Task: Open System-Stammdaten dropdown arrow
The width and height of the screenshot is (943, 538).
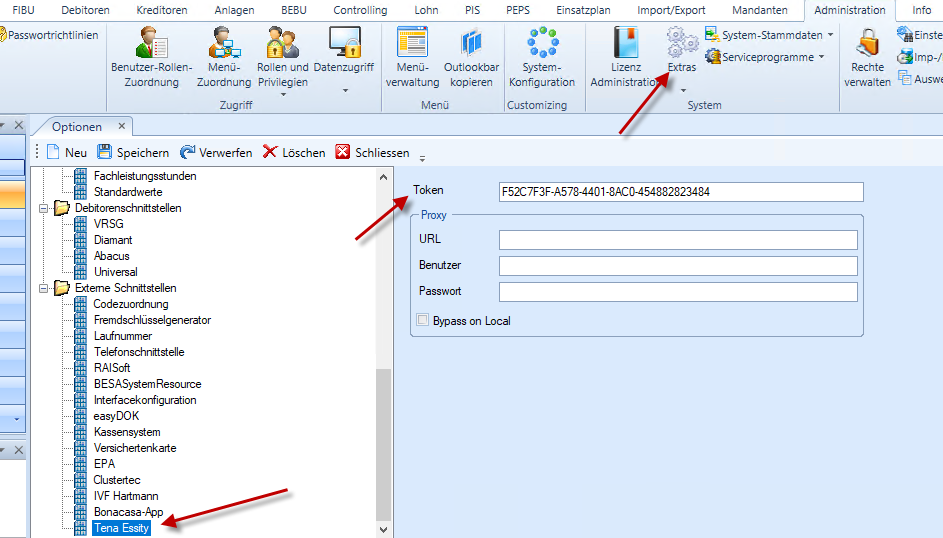Action: 831,35
